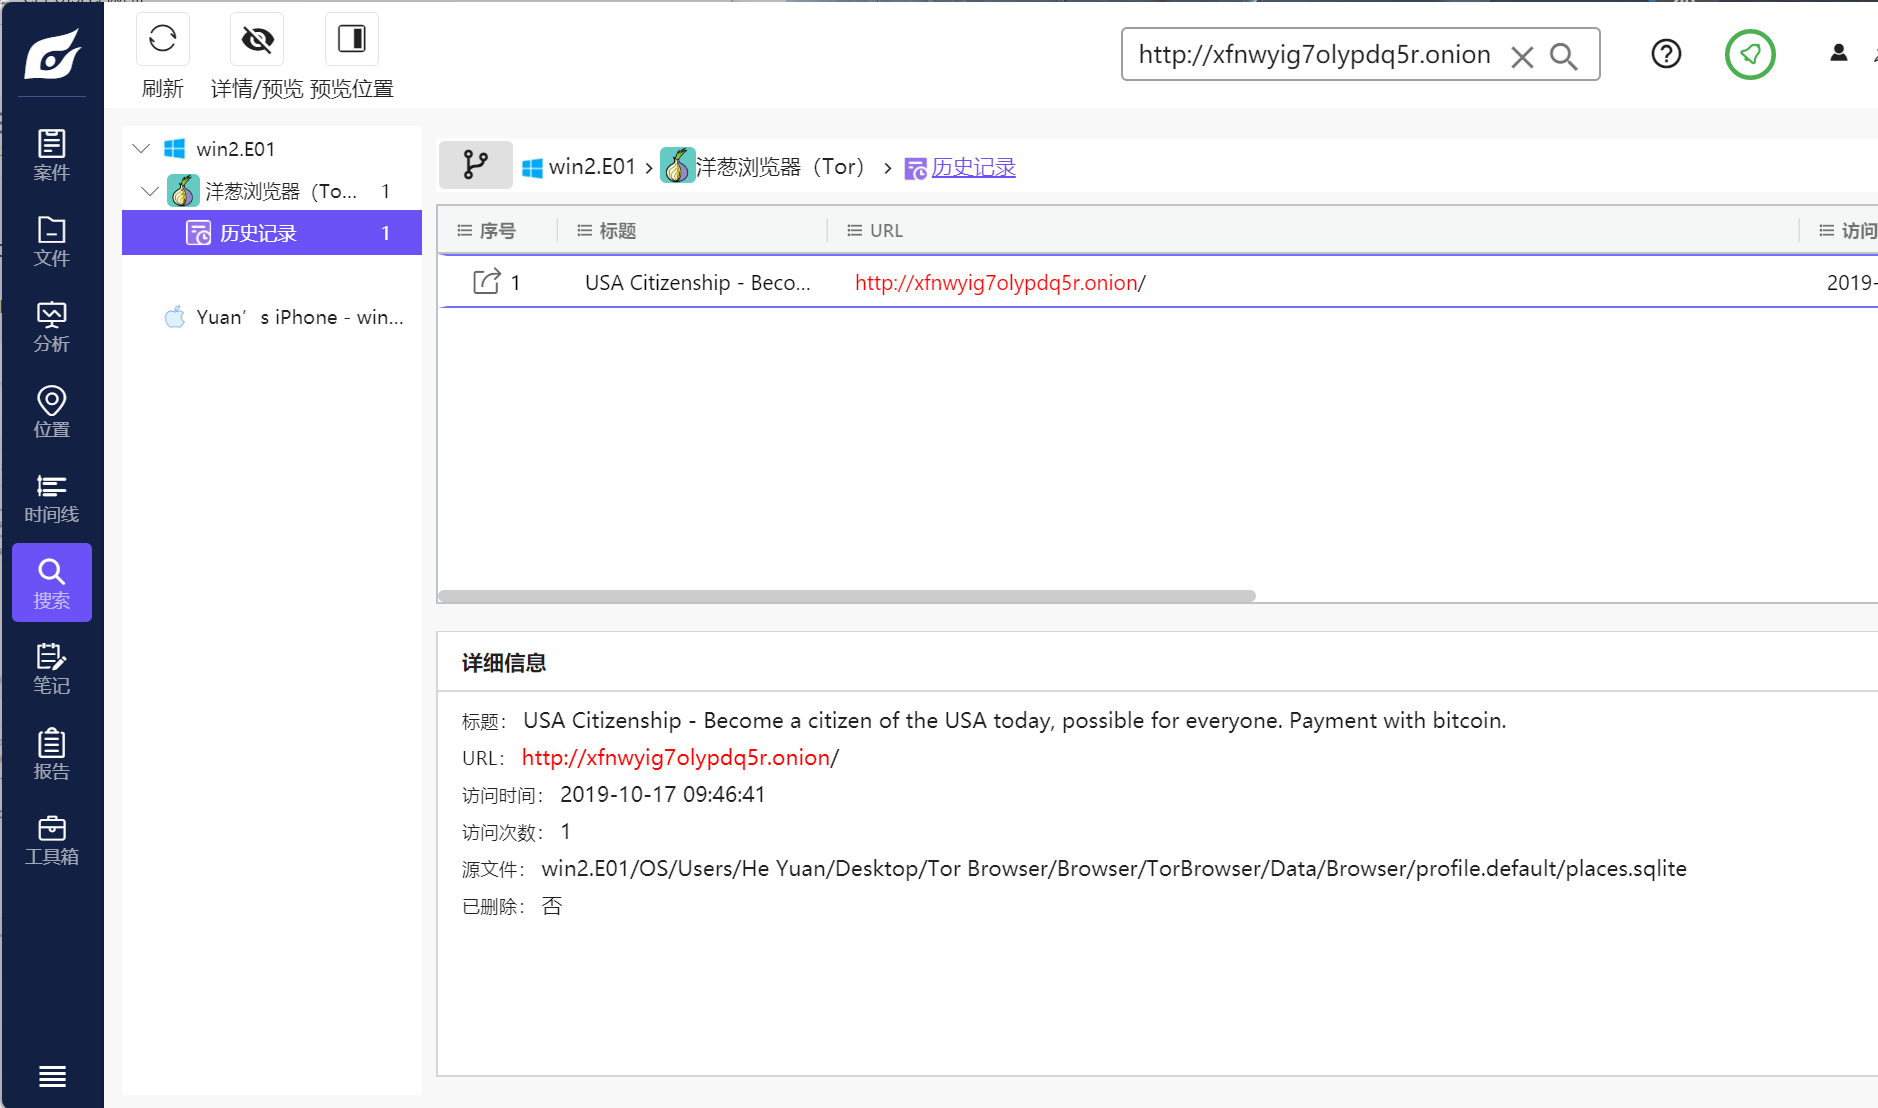This screenshot has height=1108, width=1878.
Task: Collapse the win2.E01 tree node
Action: (141, 149)
